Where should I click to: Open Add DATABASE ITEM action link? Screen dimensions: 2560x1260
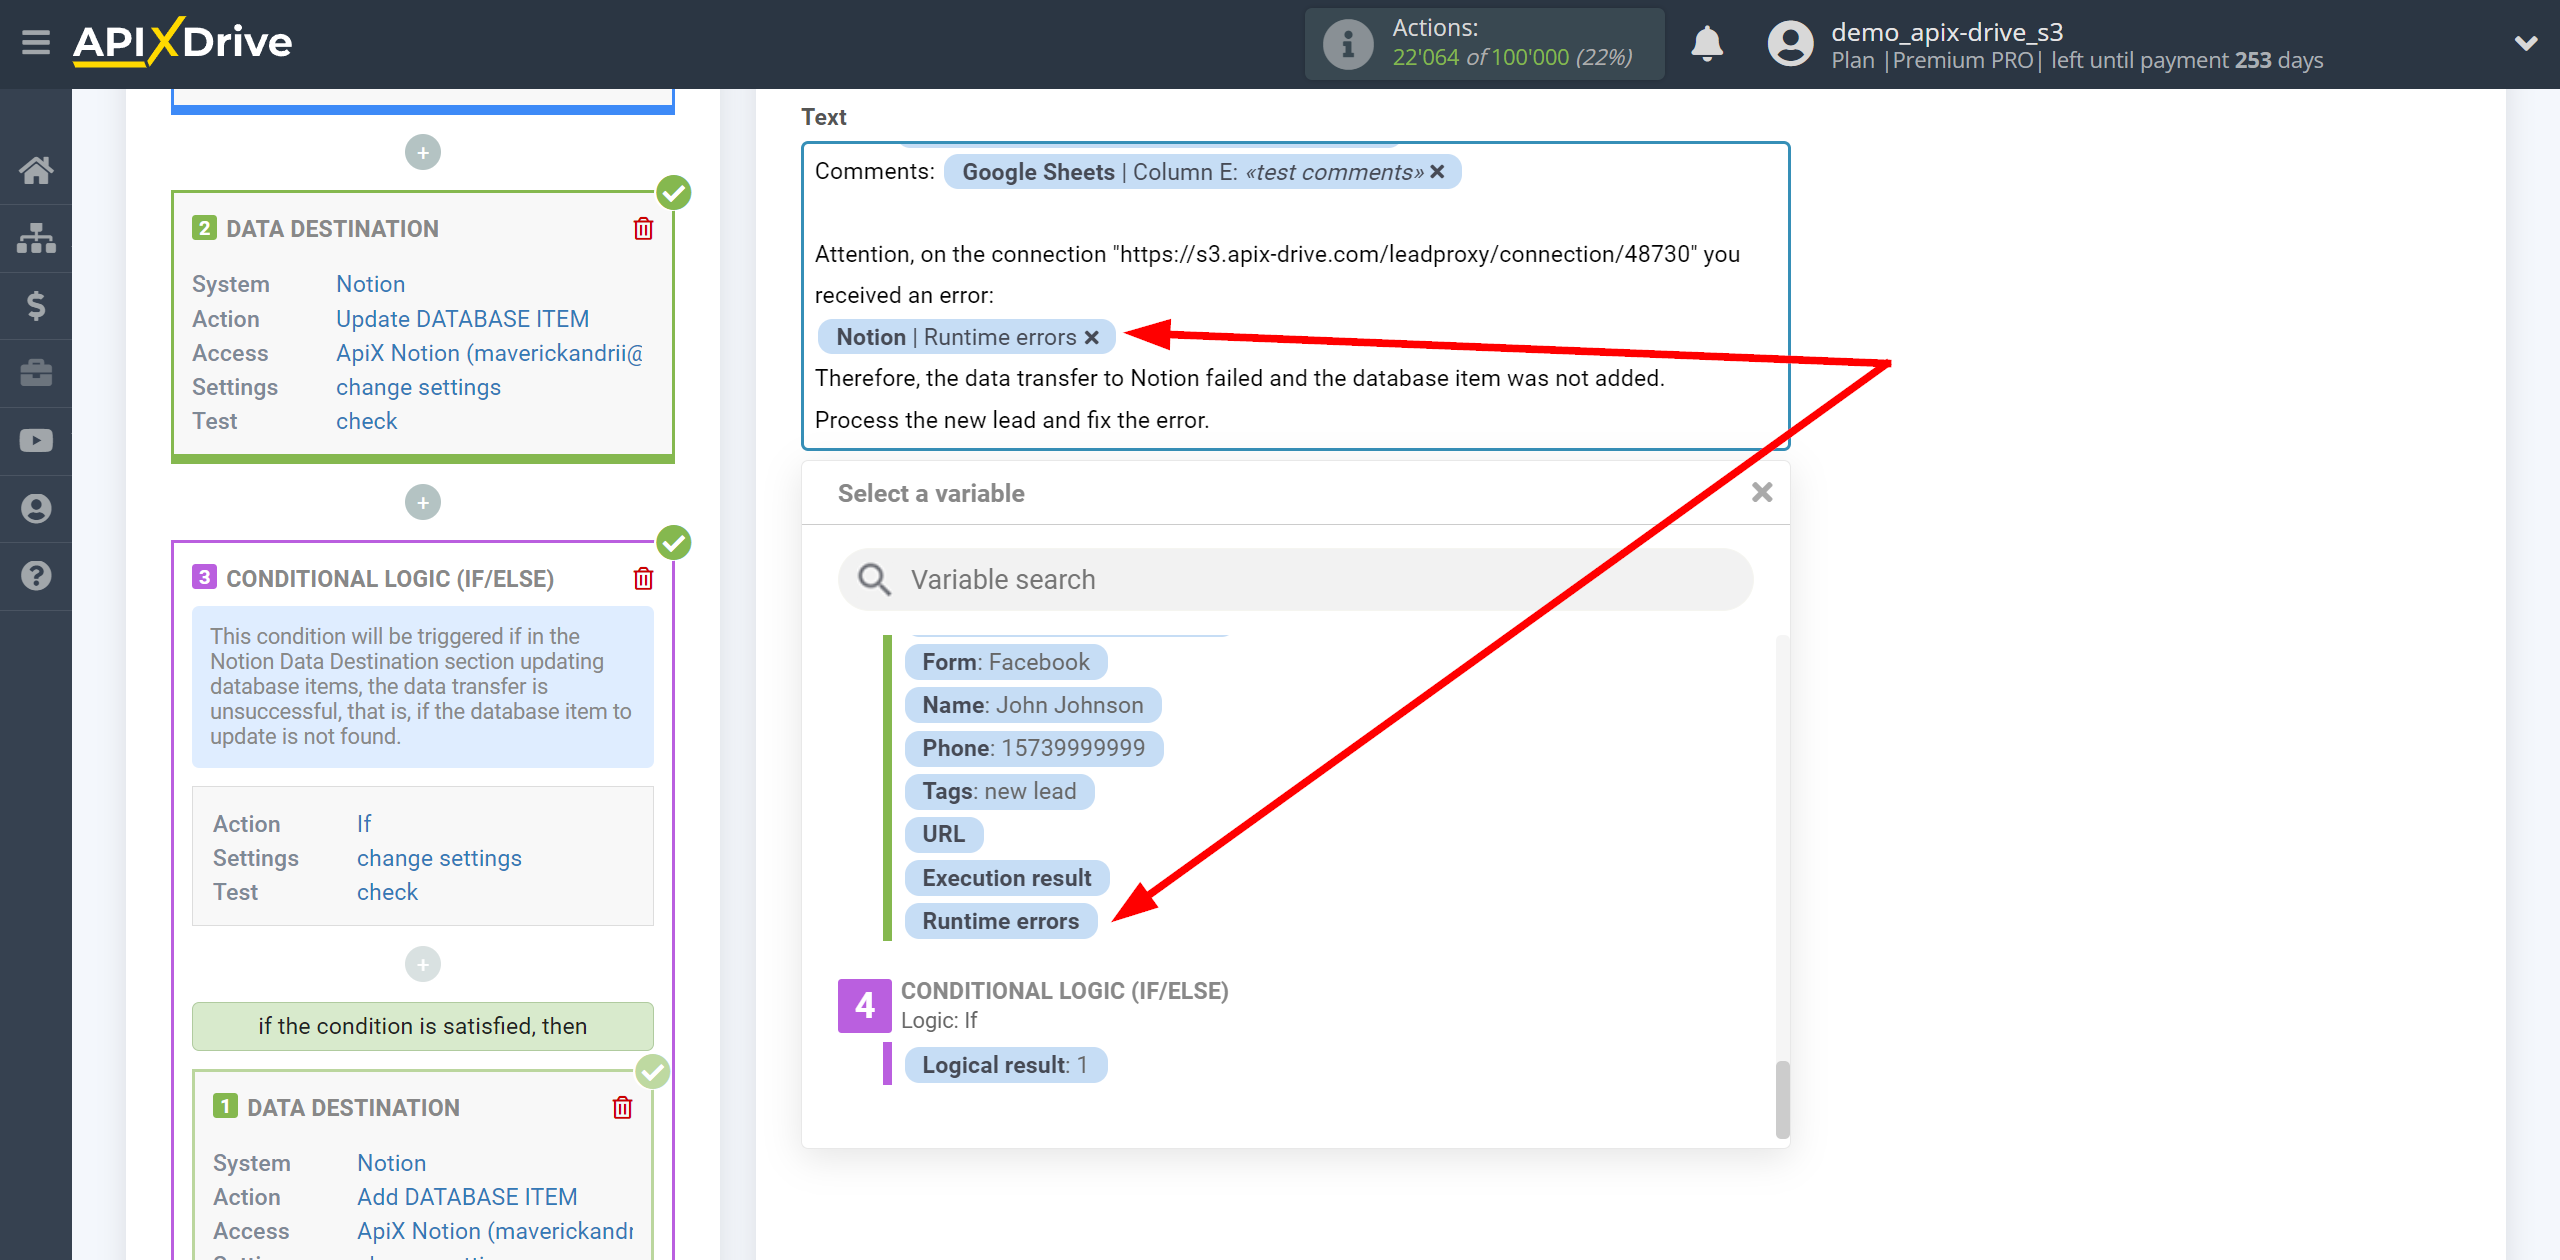(x=467, y=1197)
